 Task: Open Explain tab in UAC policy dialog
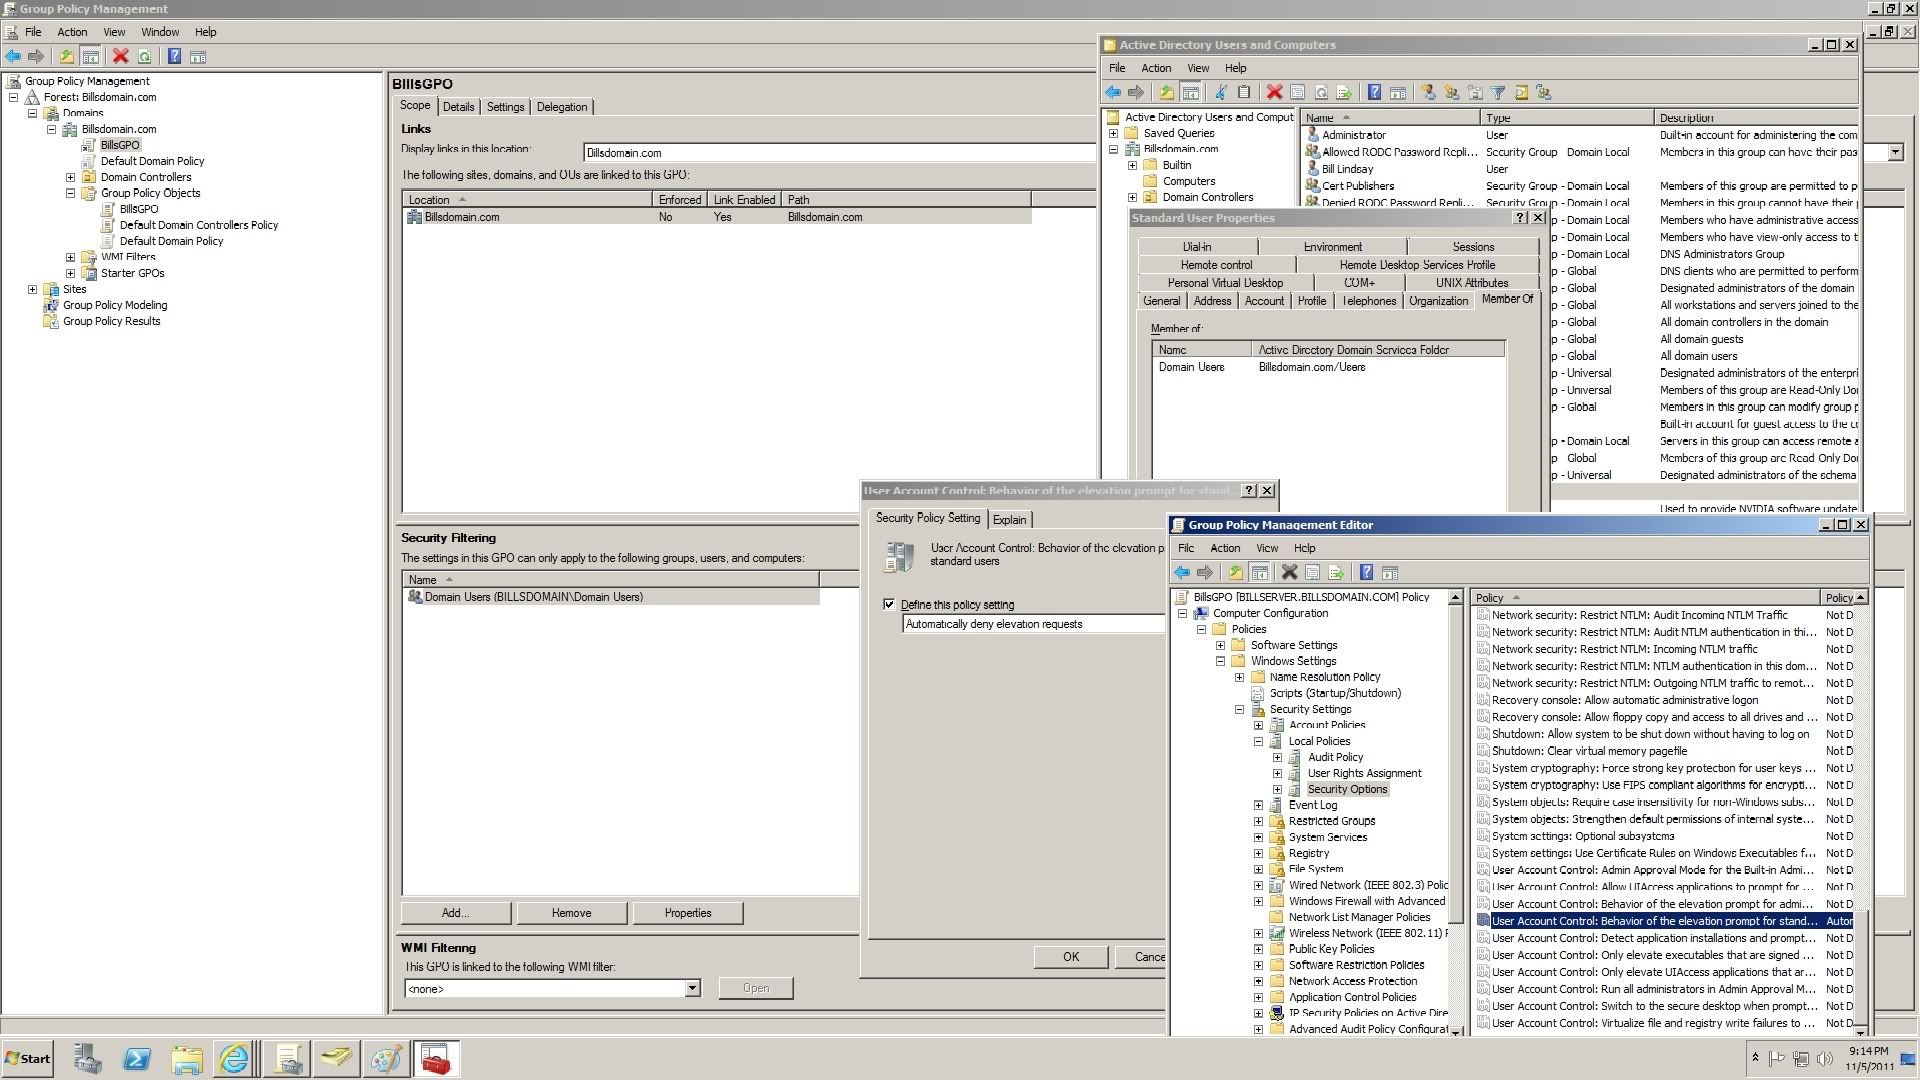(x=1009, y=519)
